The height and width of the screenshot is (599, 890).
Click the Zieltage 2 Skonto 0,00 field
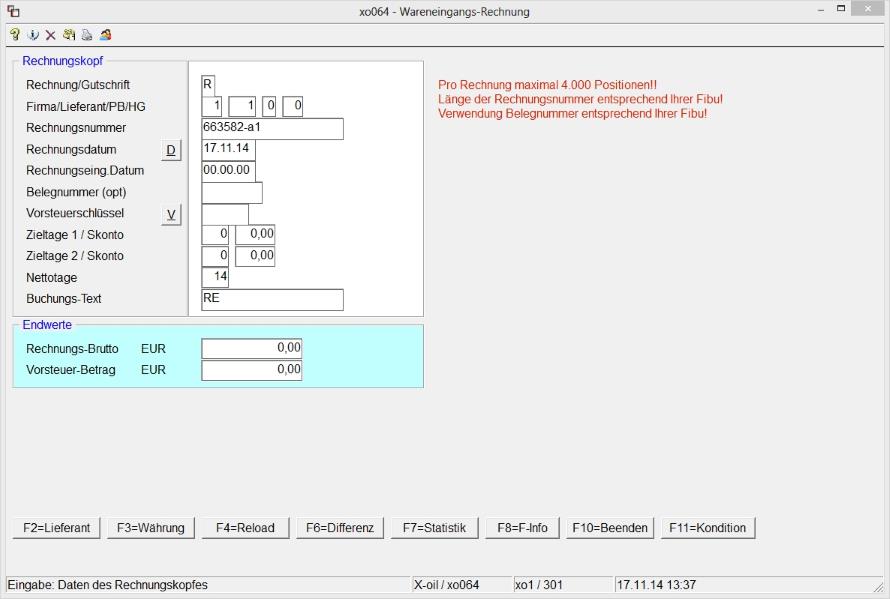click(x=255, y=256)
